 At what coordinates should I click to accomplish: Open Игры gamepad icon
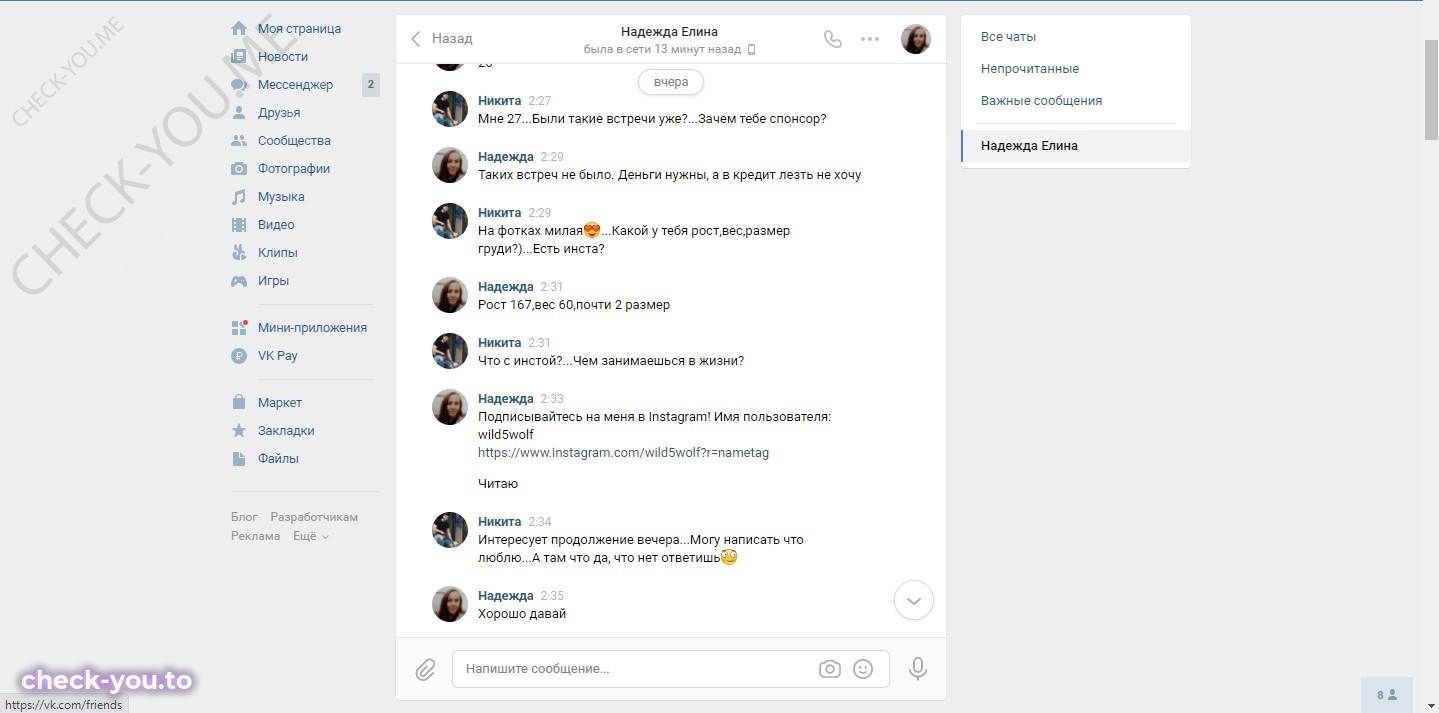point(239,281)
